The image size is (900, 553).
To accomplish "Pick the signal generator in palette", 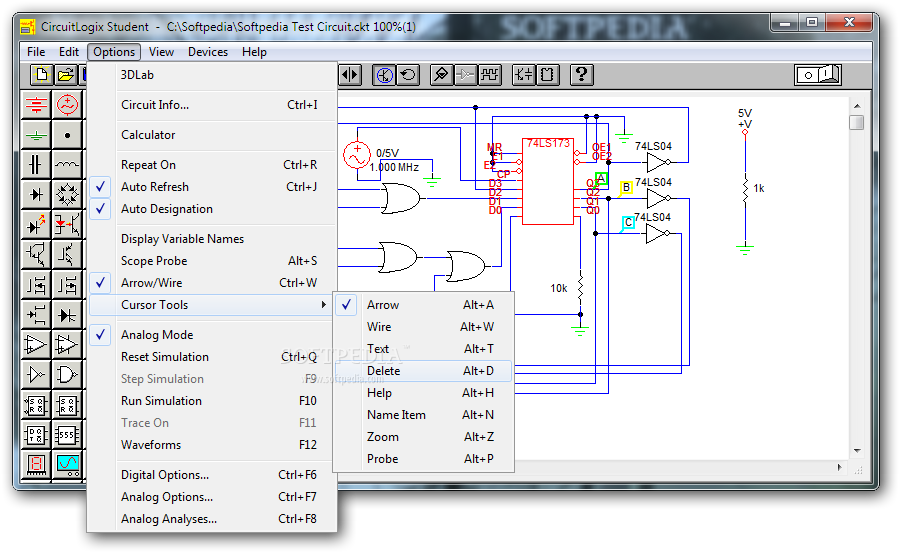I will pyautogui.click(x=67, y=105).
